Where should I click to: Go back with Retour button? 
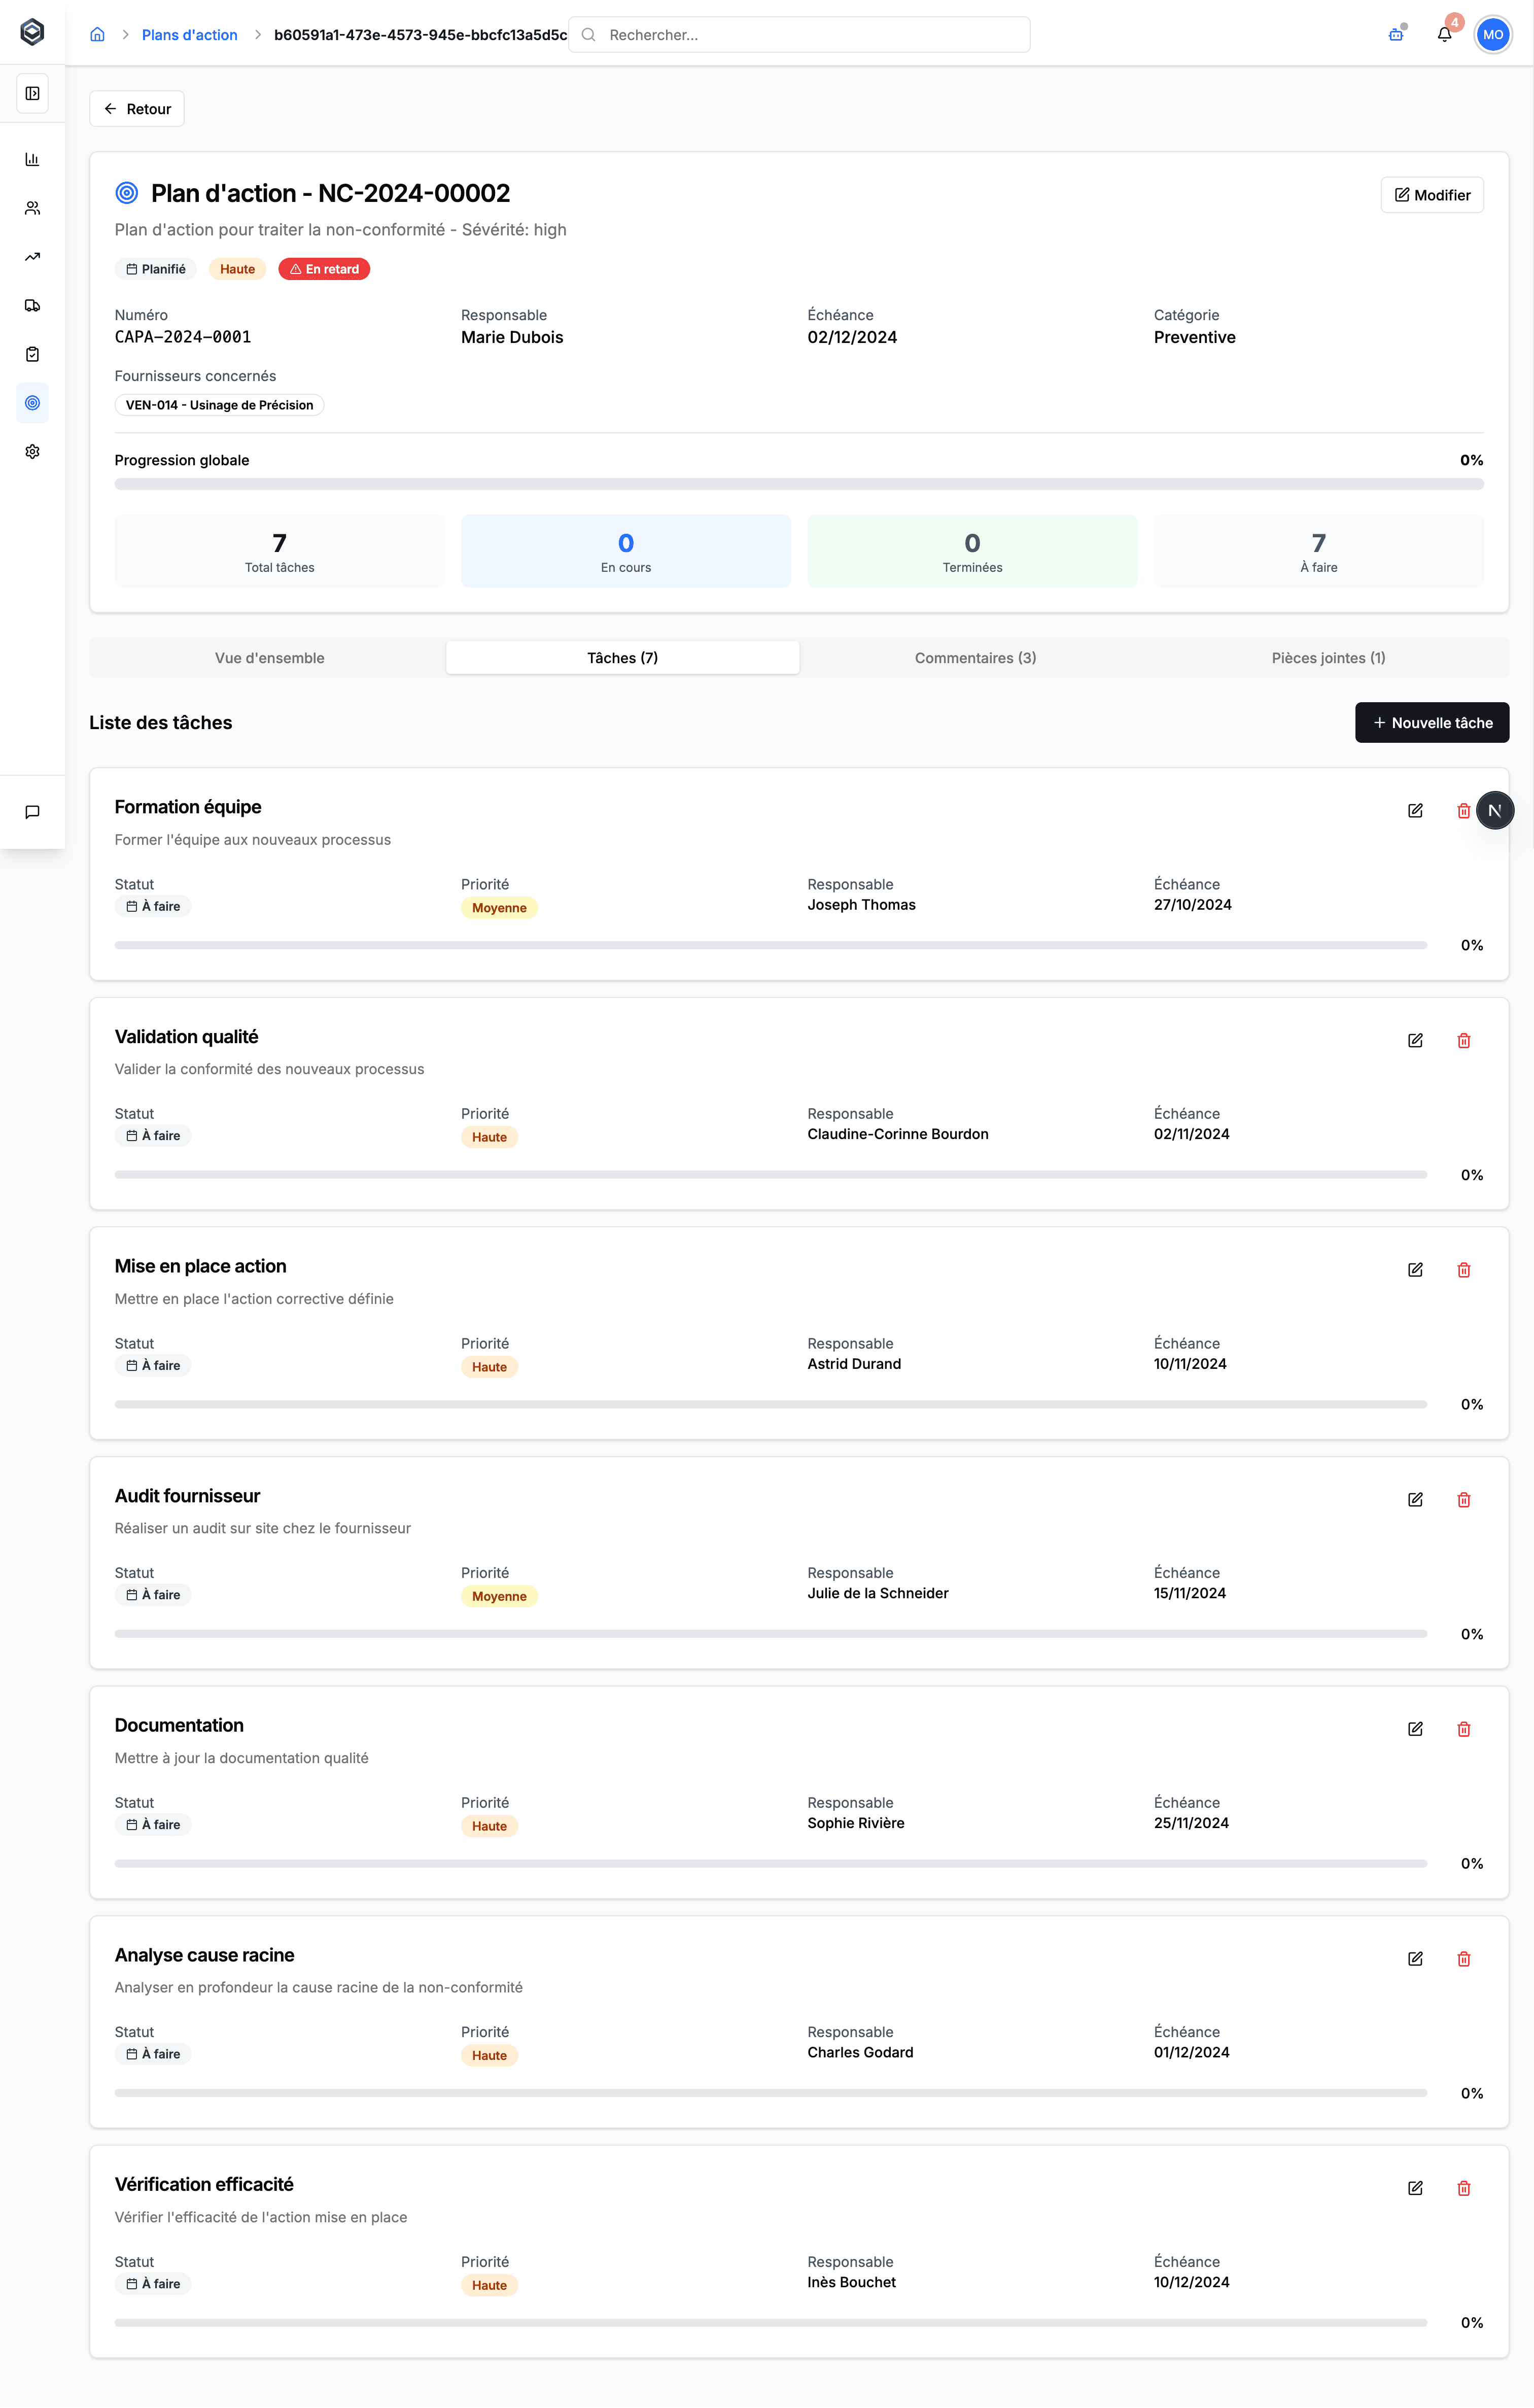click(x=137, y=109)
